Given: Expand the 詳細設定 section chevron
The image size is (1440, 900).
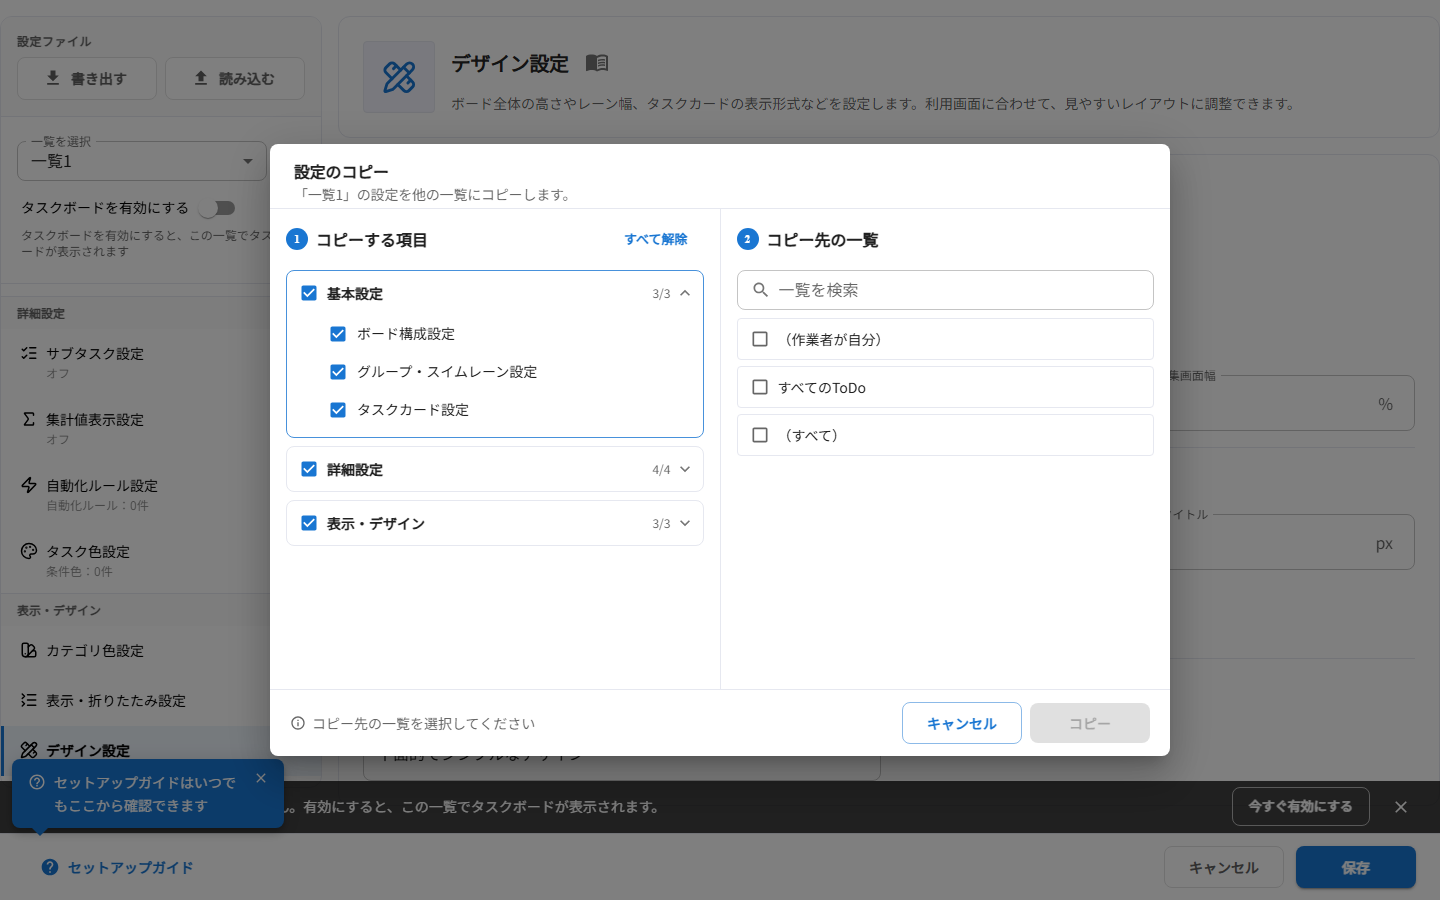Looking at the screenshot, I should pyautogui.click(x=685, y=469).
